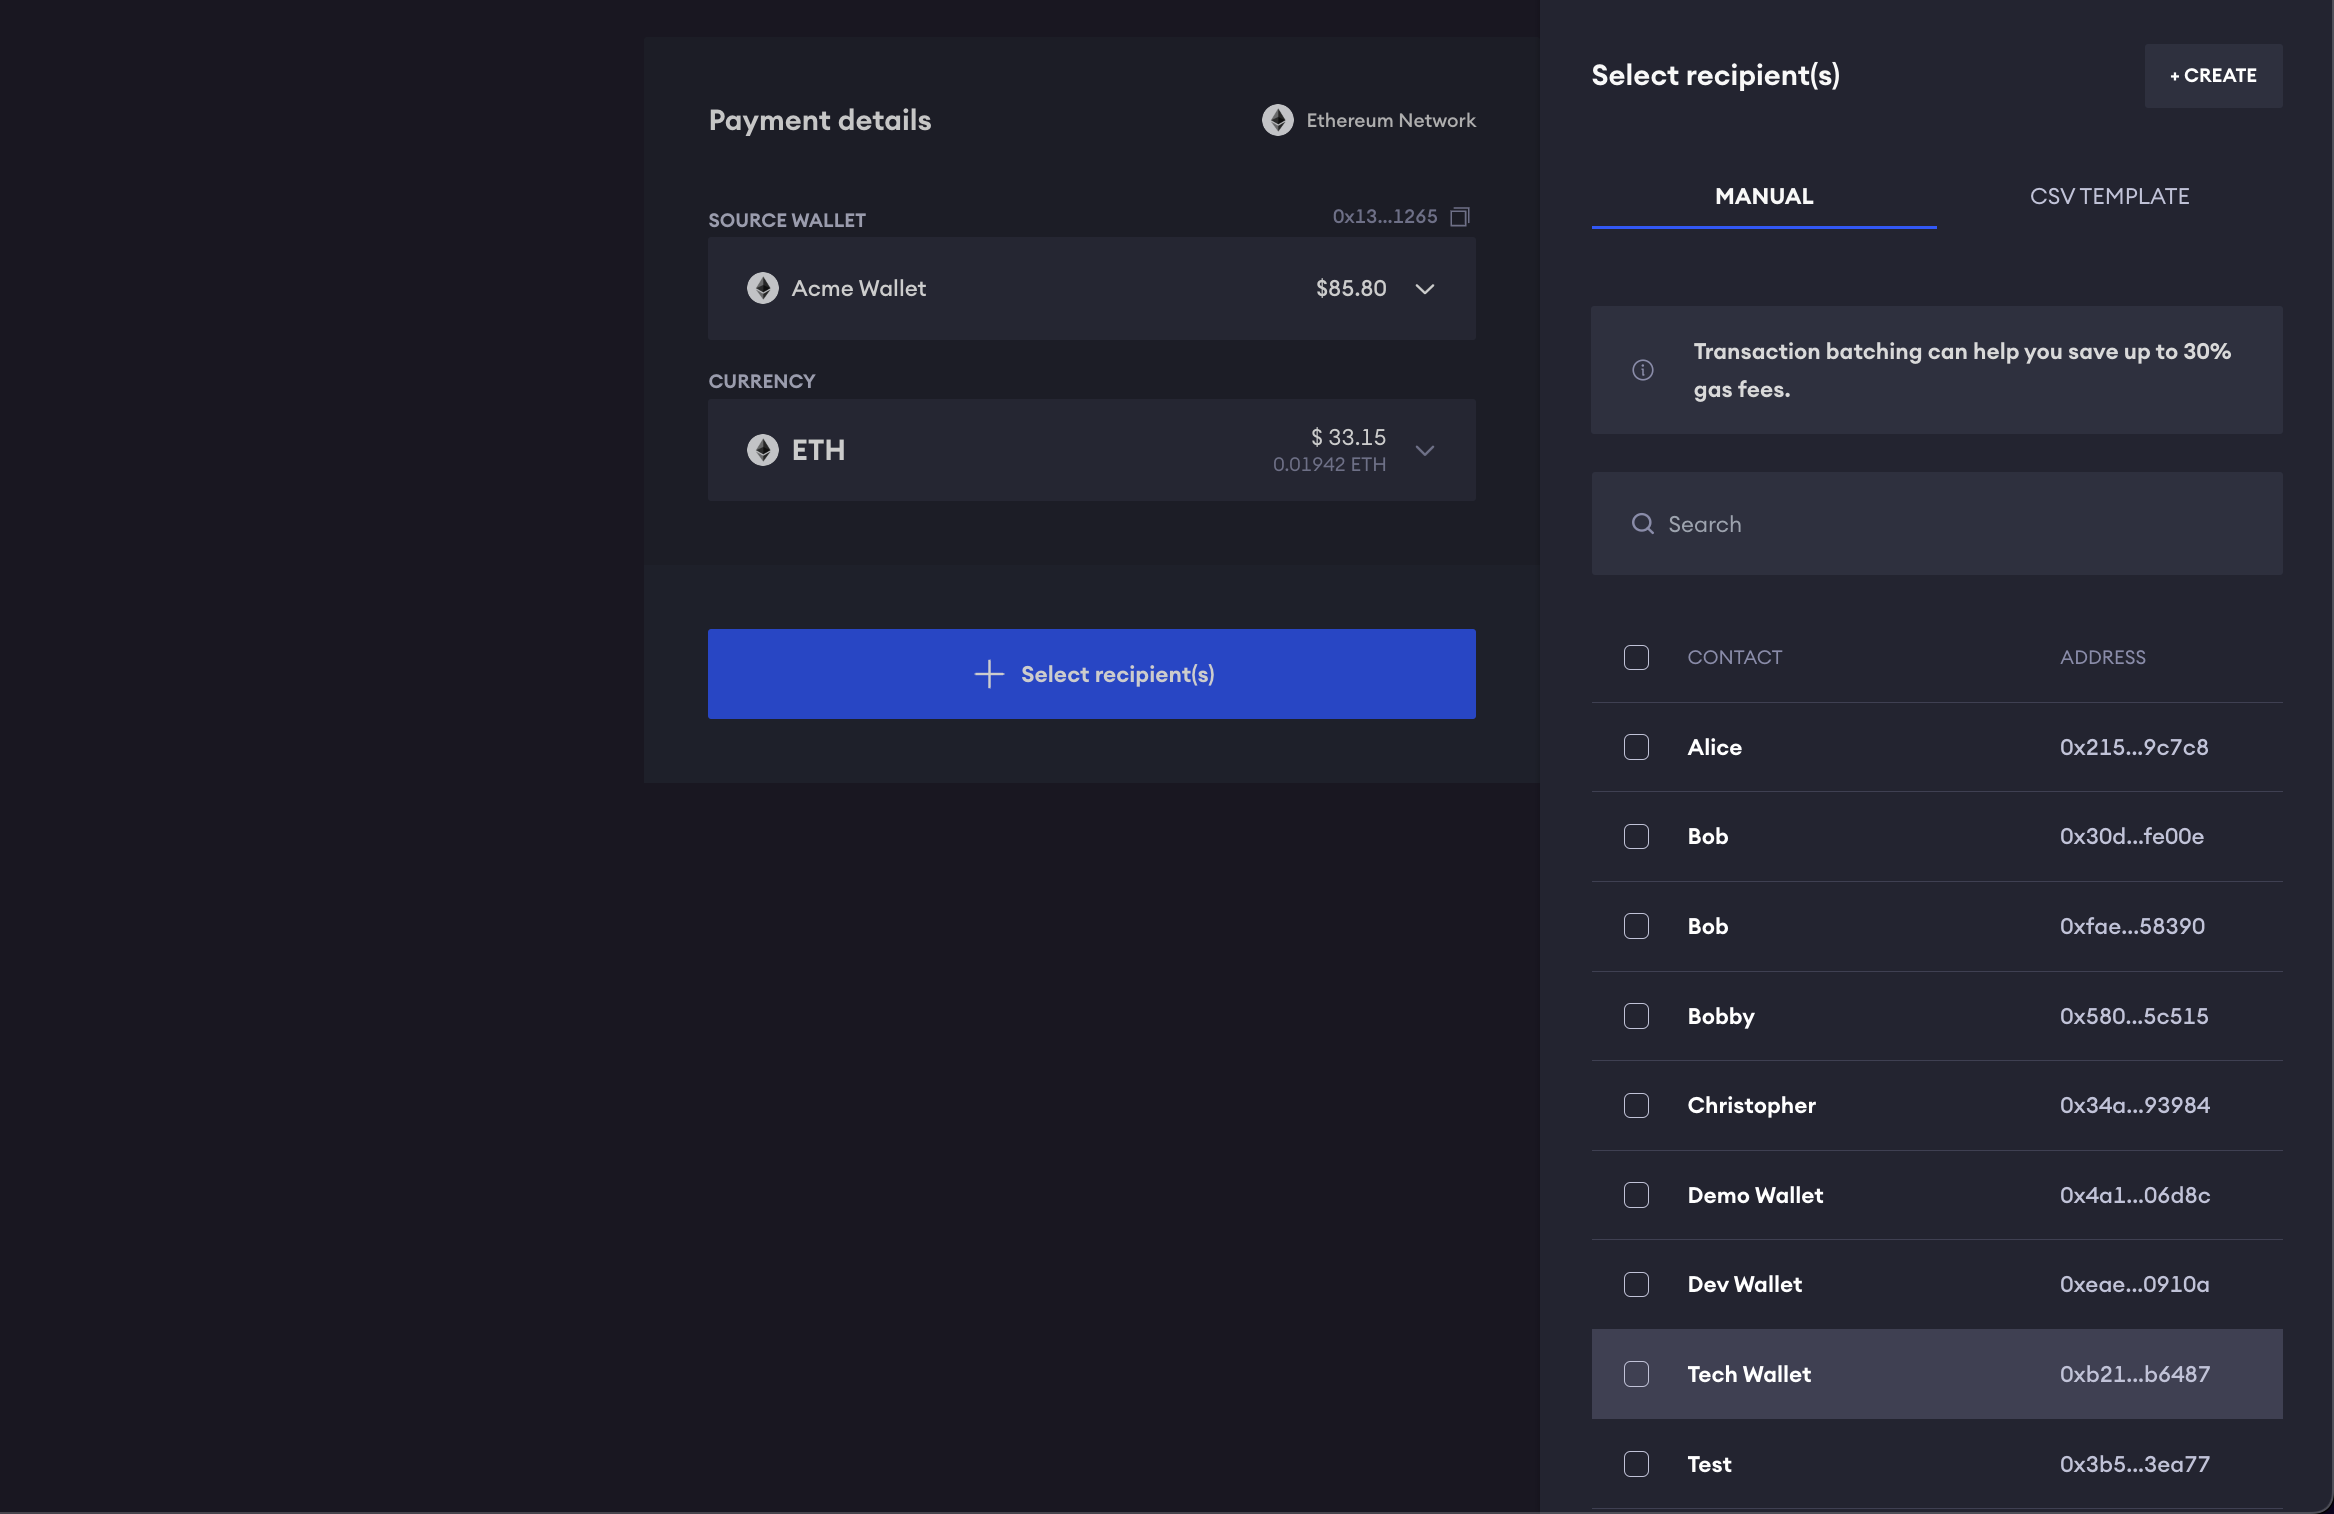Screen dimensions: 2334x1514
Task: Expand the Acme Wallet source dropdown
Action: coord(1424,289)
